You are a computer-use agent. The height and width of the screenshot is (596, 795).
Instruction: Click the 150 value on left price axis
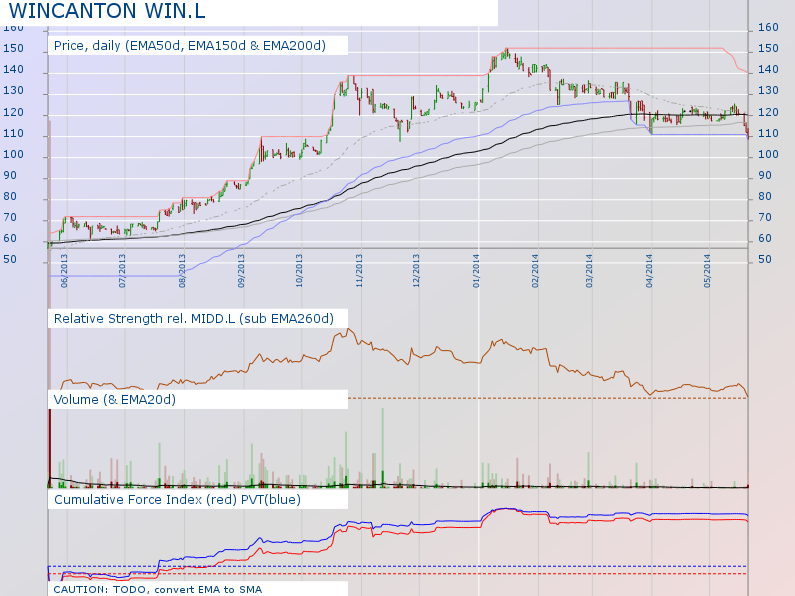pos(14,49)
